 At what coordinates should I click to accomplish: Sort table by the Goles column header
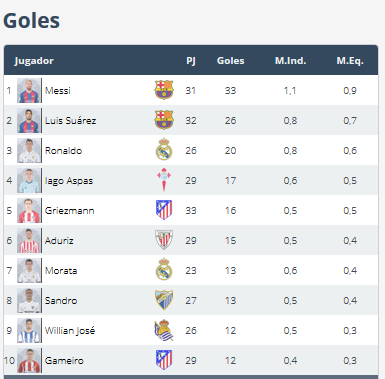pyautogui.click(x=230, y=61)
